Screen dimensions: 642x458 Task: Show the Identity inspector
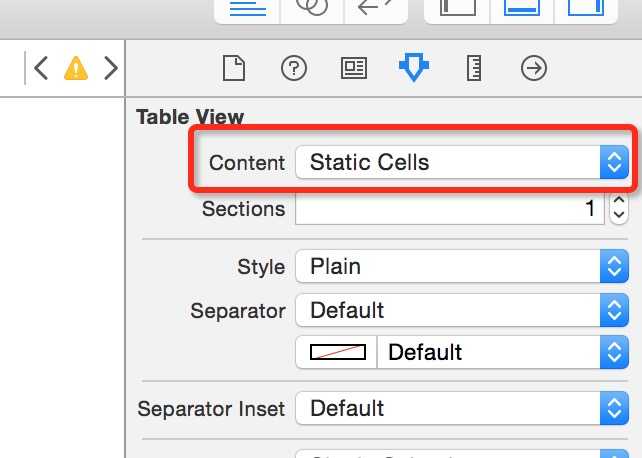point(353,68)
